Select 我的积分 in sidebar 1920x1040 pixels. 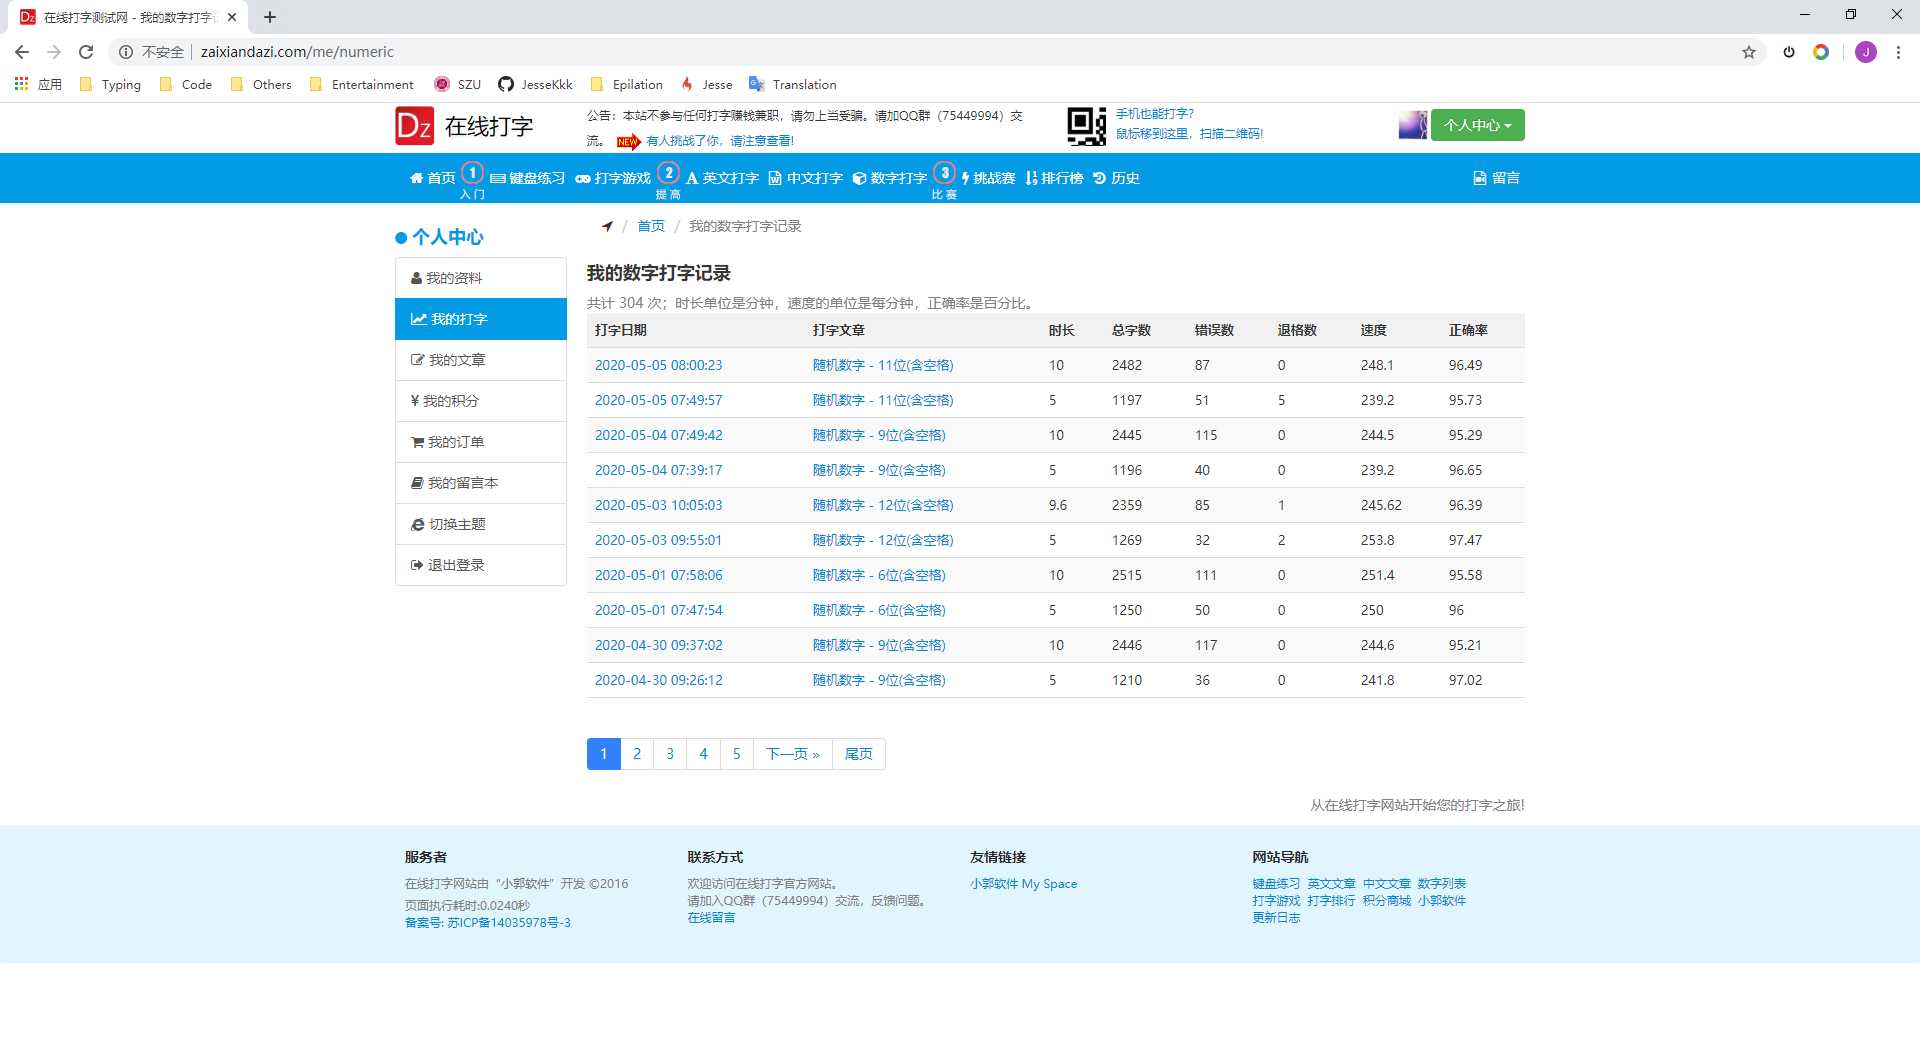pyautogui.click(x=481, y=401)
